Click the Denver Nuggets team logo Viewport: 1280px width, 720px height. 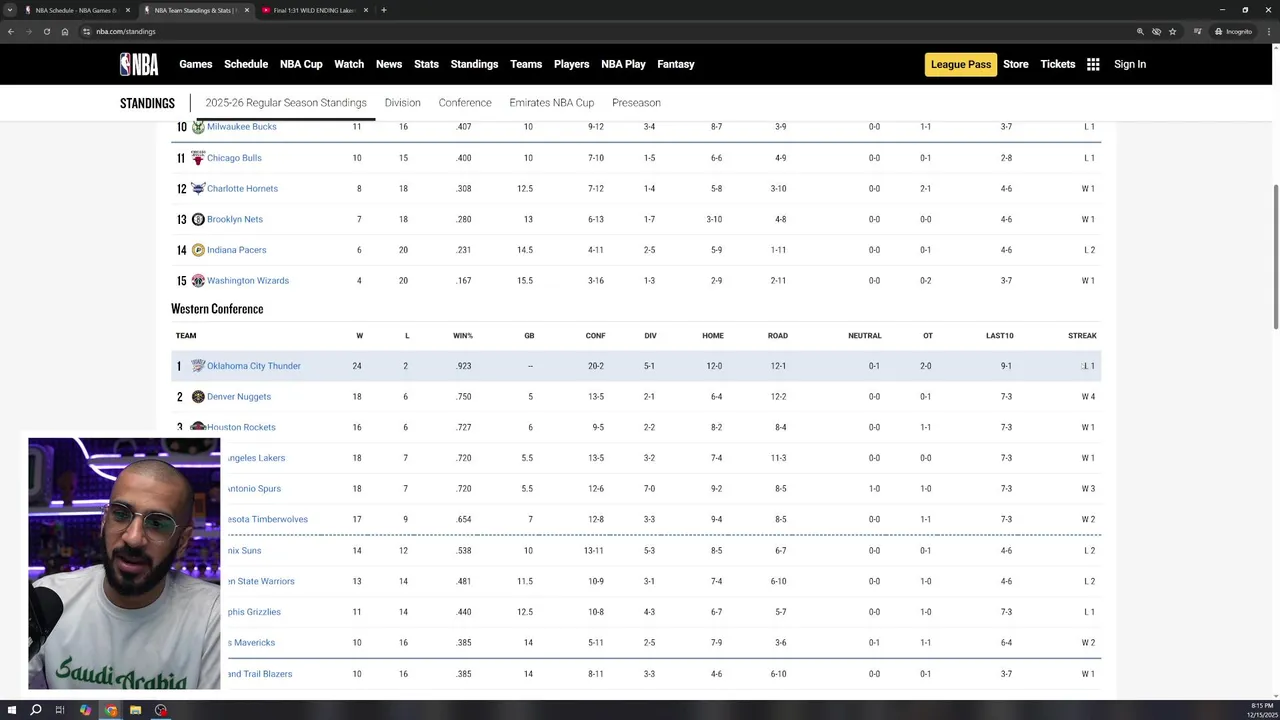(x=198, y=397)
